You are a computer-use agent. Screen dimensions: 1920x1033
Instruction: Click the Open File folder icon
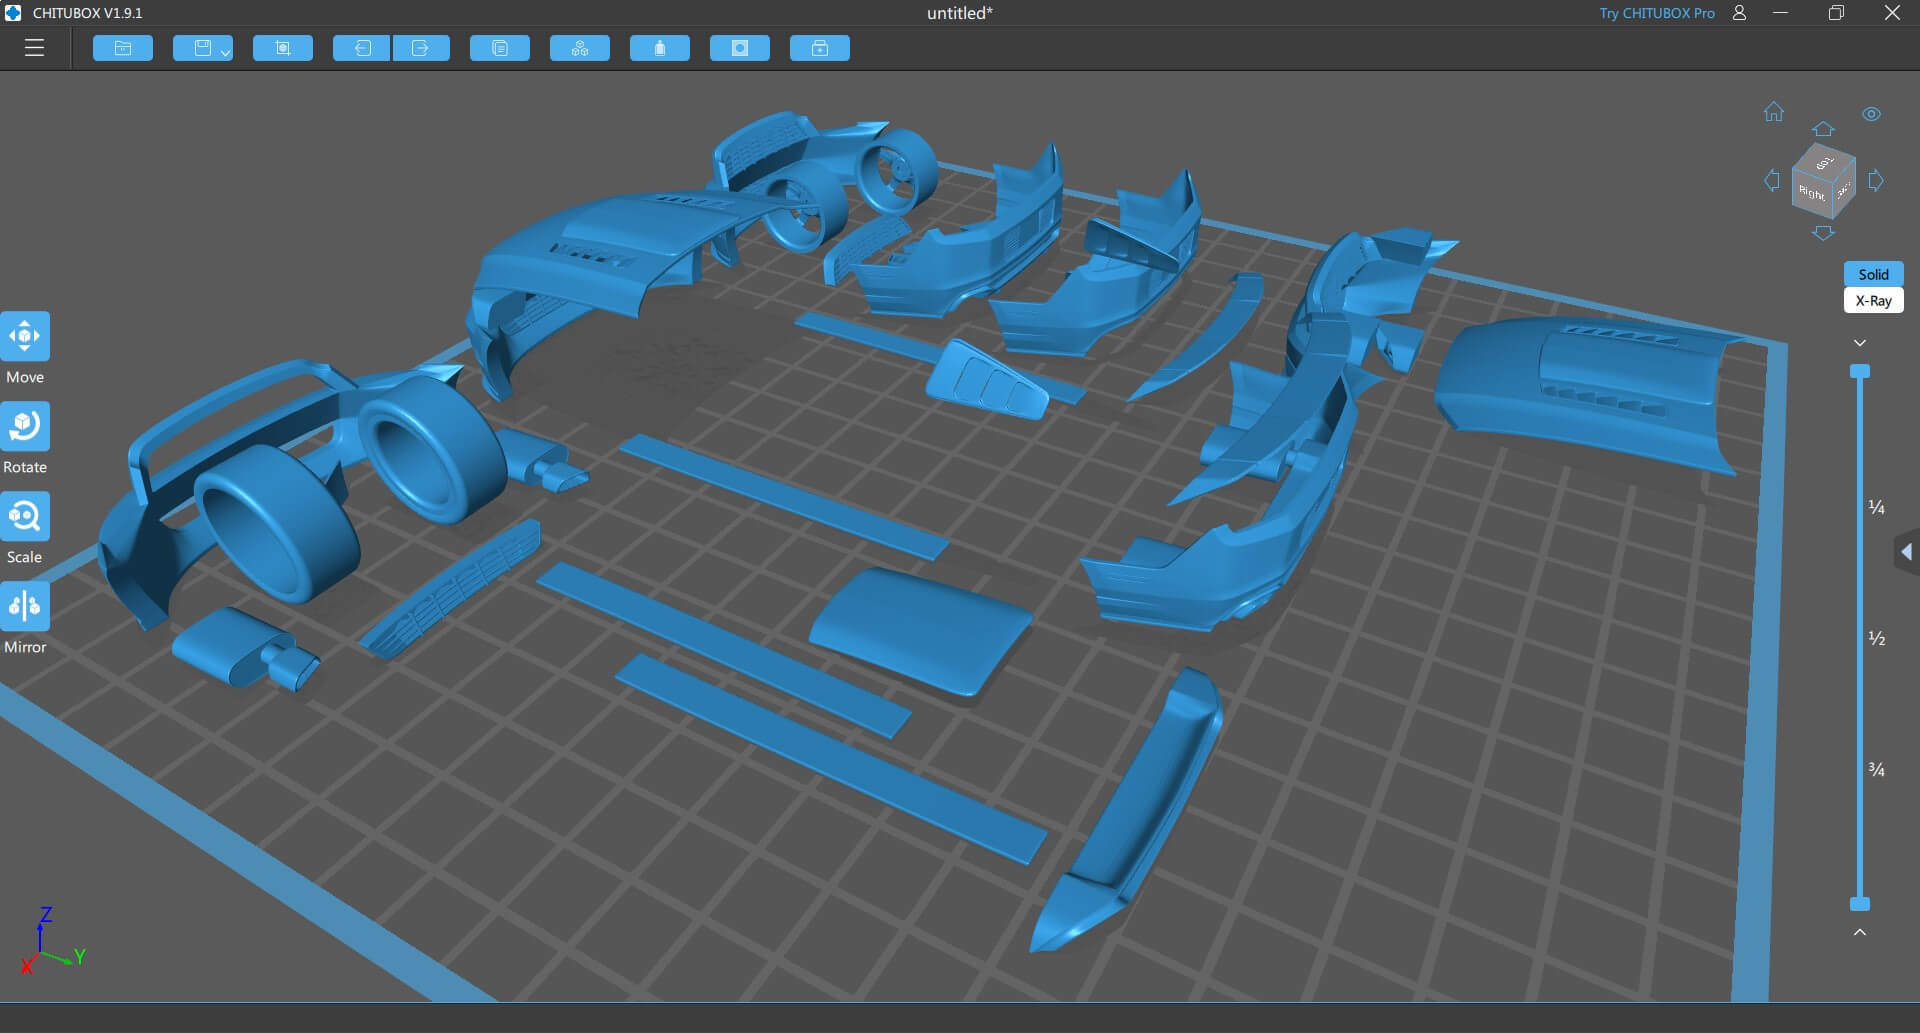[x=123, y=48]
